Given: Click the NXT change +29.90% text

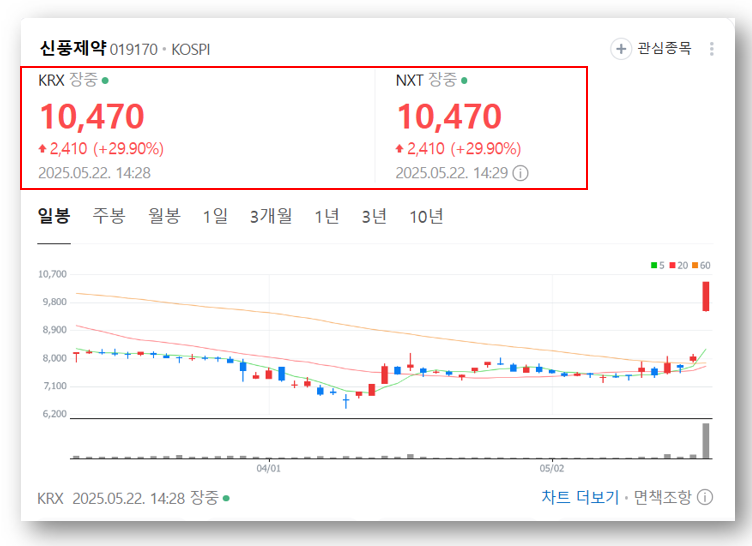Looking at the screenshot, I should click(486, 149).
